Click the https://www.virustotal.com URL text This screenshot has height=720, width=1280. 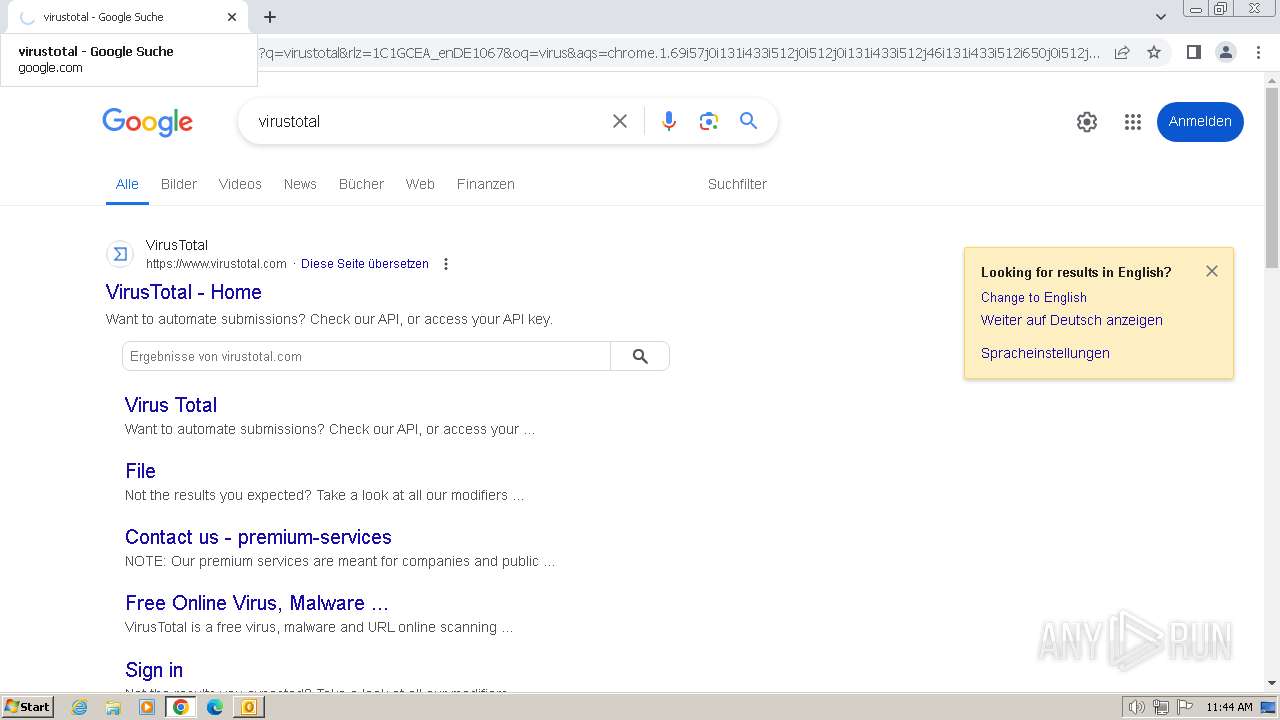(x=216, y=264)
